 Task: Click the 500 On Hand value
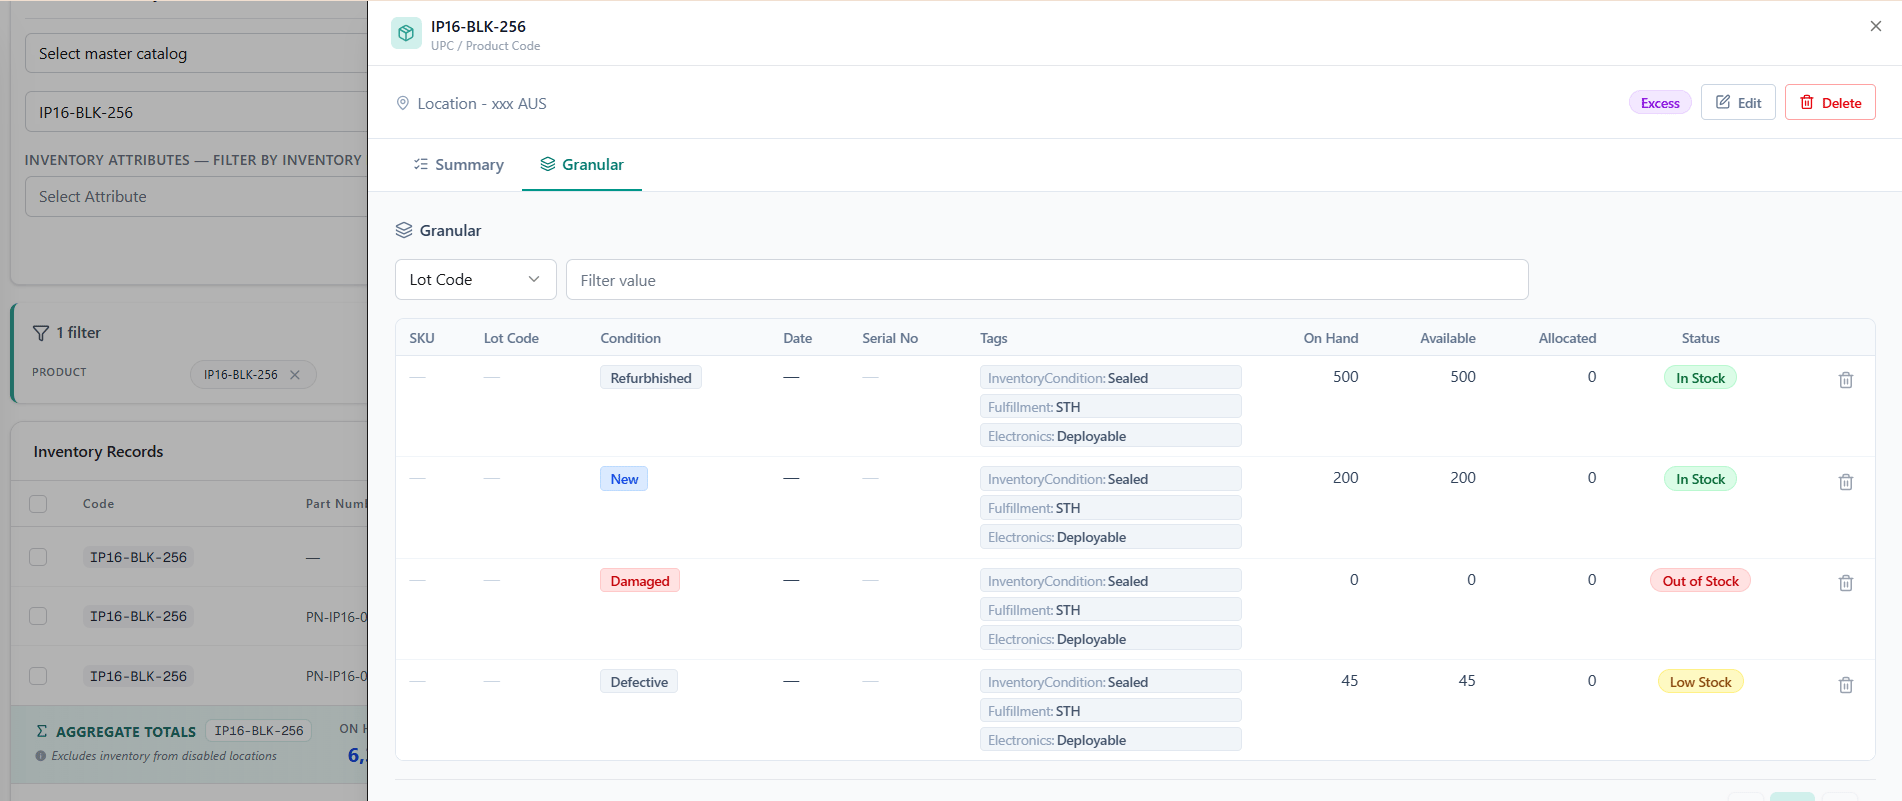[x=1345, y=377]
